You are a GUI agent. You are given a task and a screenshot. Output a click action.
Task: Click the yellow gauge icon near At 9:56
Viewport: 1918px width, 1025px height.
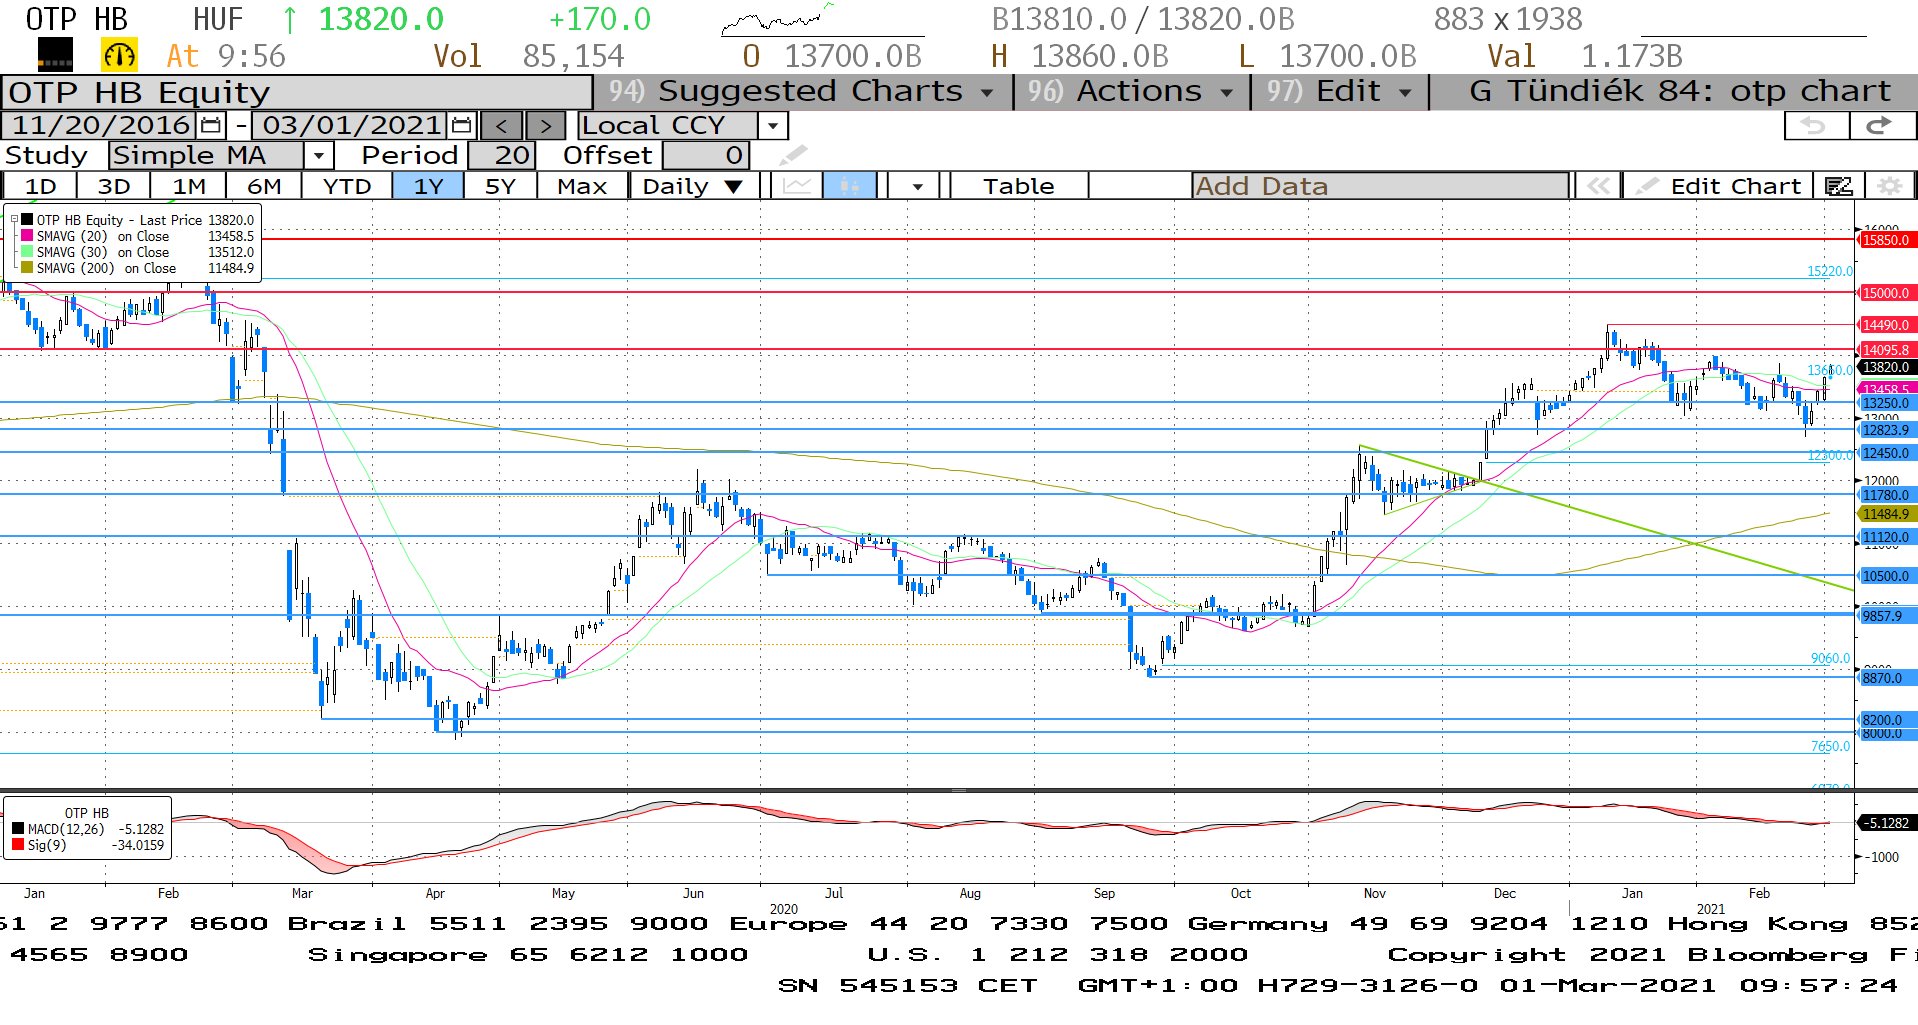119,55
